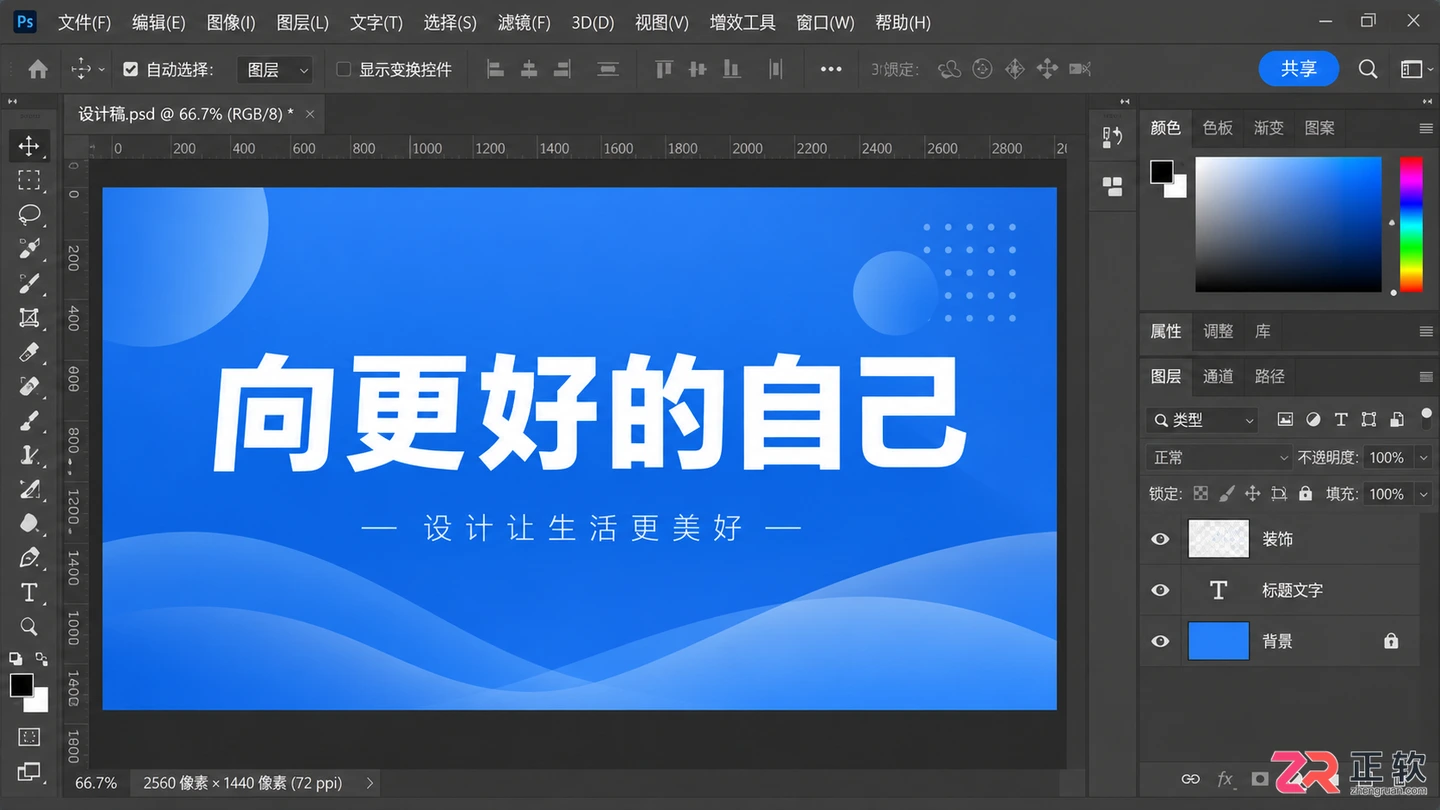The width and height of the screenshot is (1440, 810).
Task: Align left edges in options bar
Action: 495,69
